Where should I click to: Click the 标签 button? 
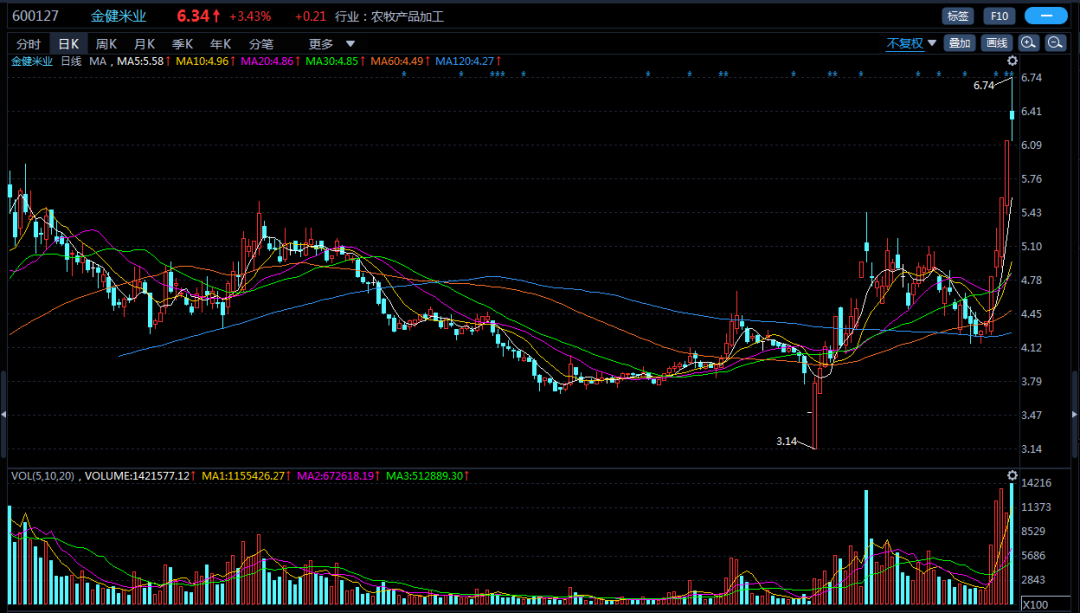click(958, 16)
